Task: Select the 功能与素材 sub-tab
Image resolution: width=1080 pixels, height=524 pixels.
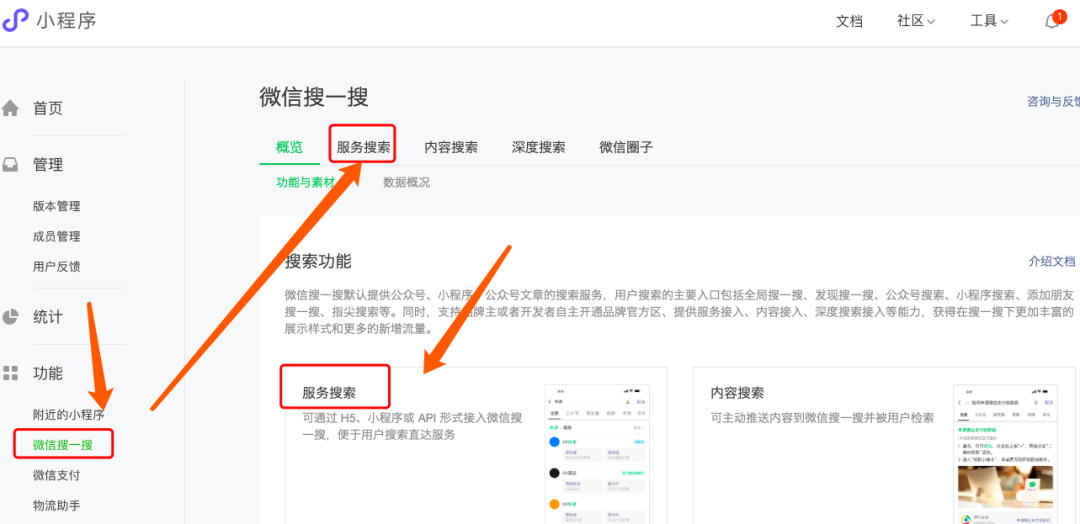Action: (x=305, y=183)
